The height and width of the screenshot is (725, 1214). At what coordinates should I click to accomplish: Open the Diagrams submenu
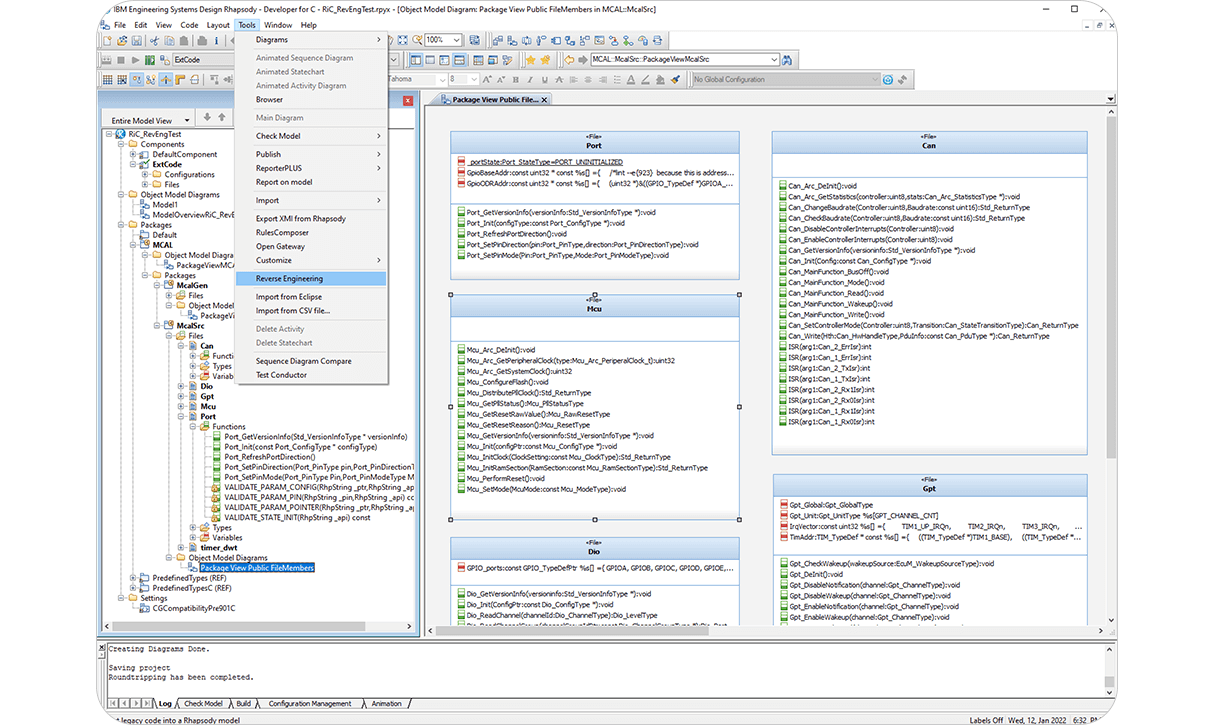(311, 40)
